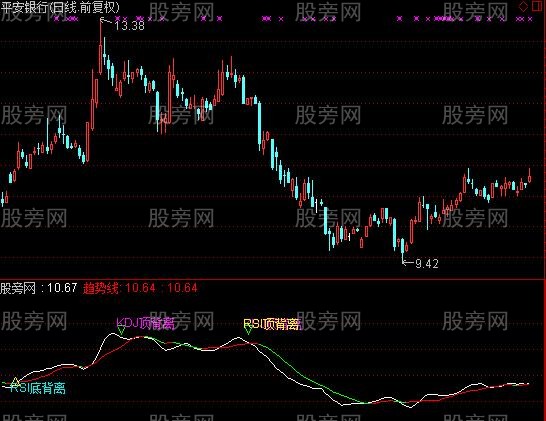Click the last candlestick on the right
546x421 pixels.
coord(530,176)
